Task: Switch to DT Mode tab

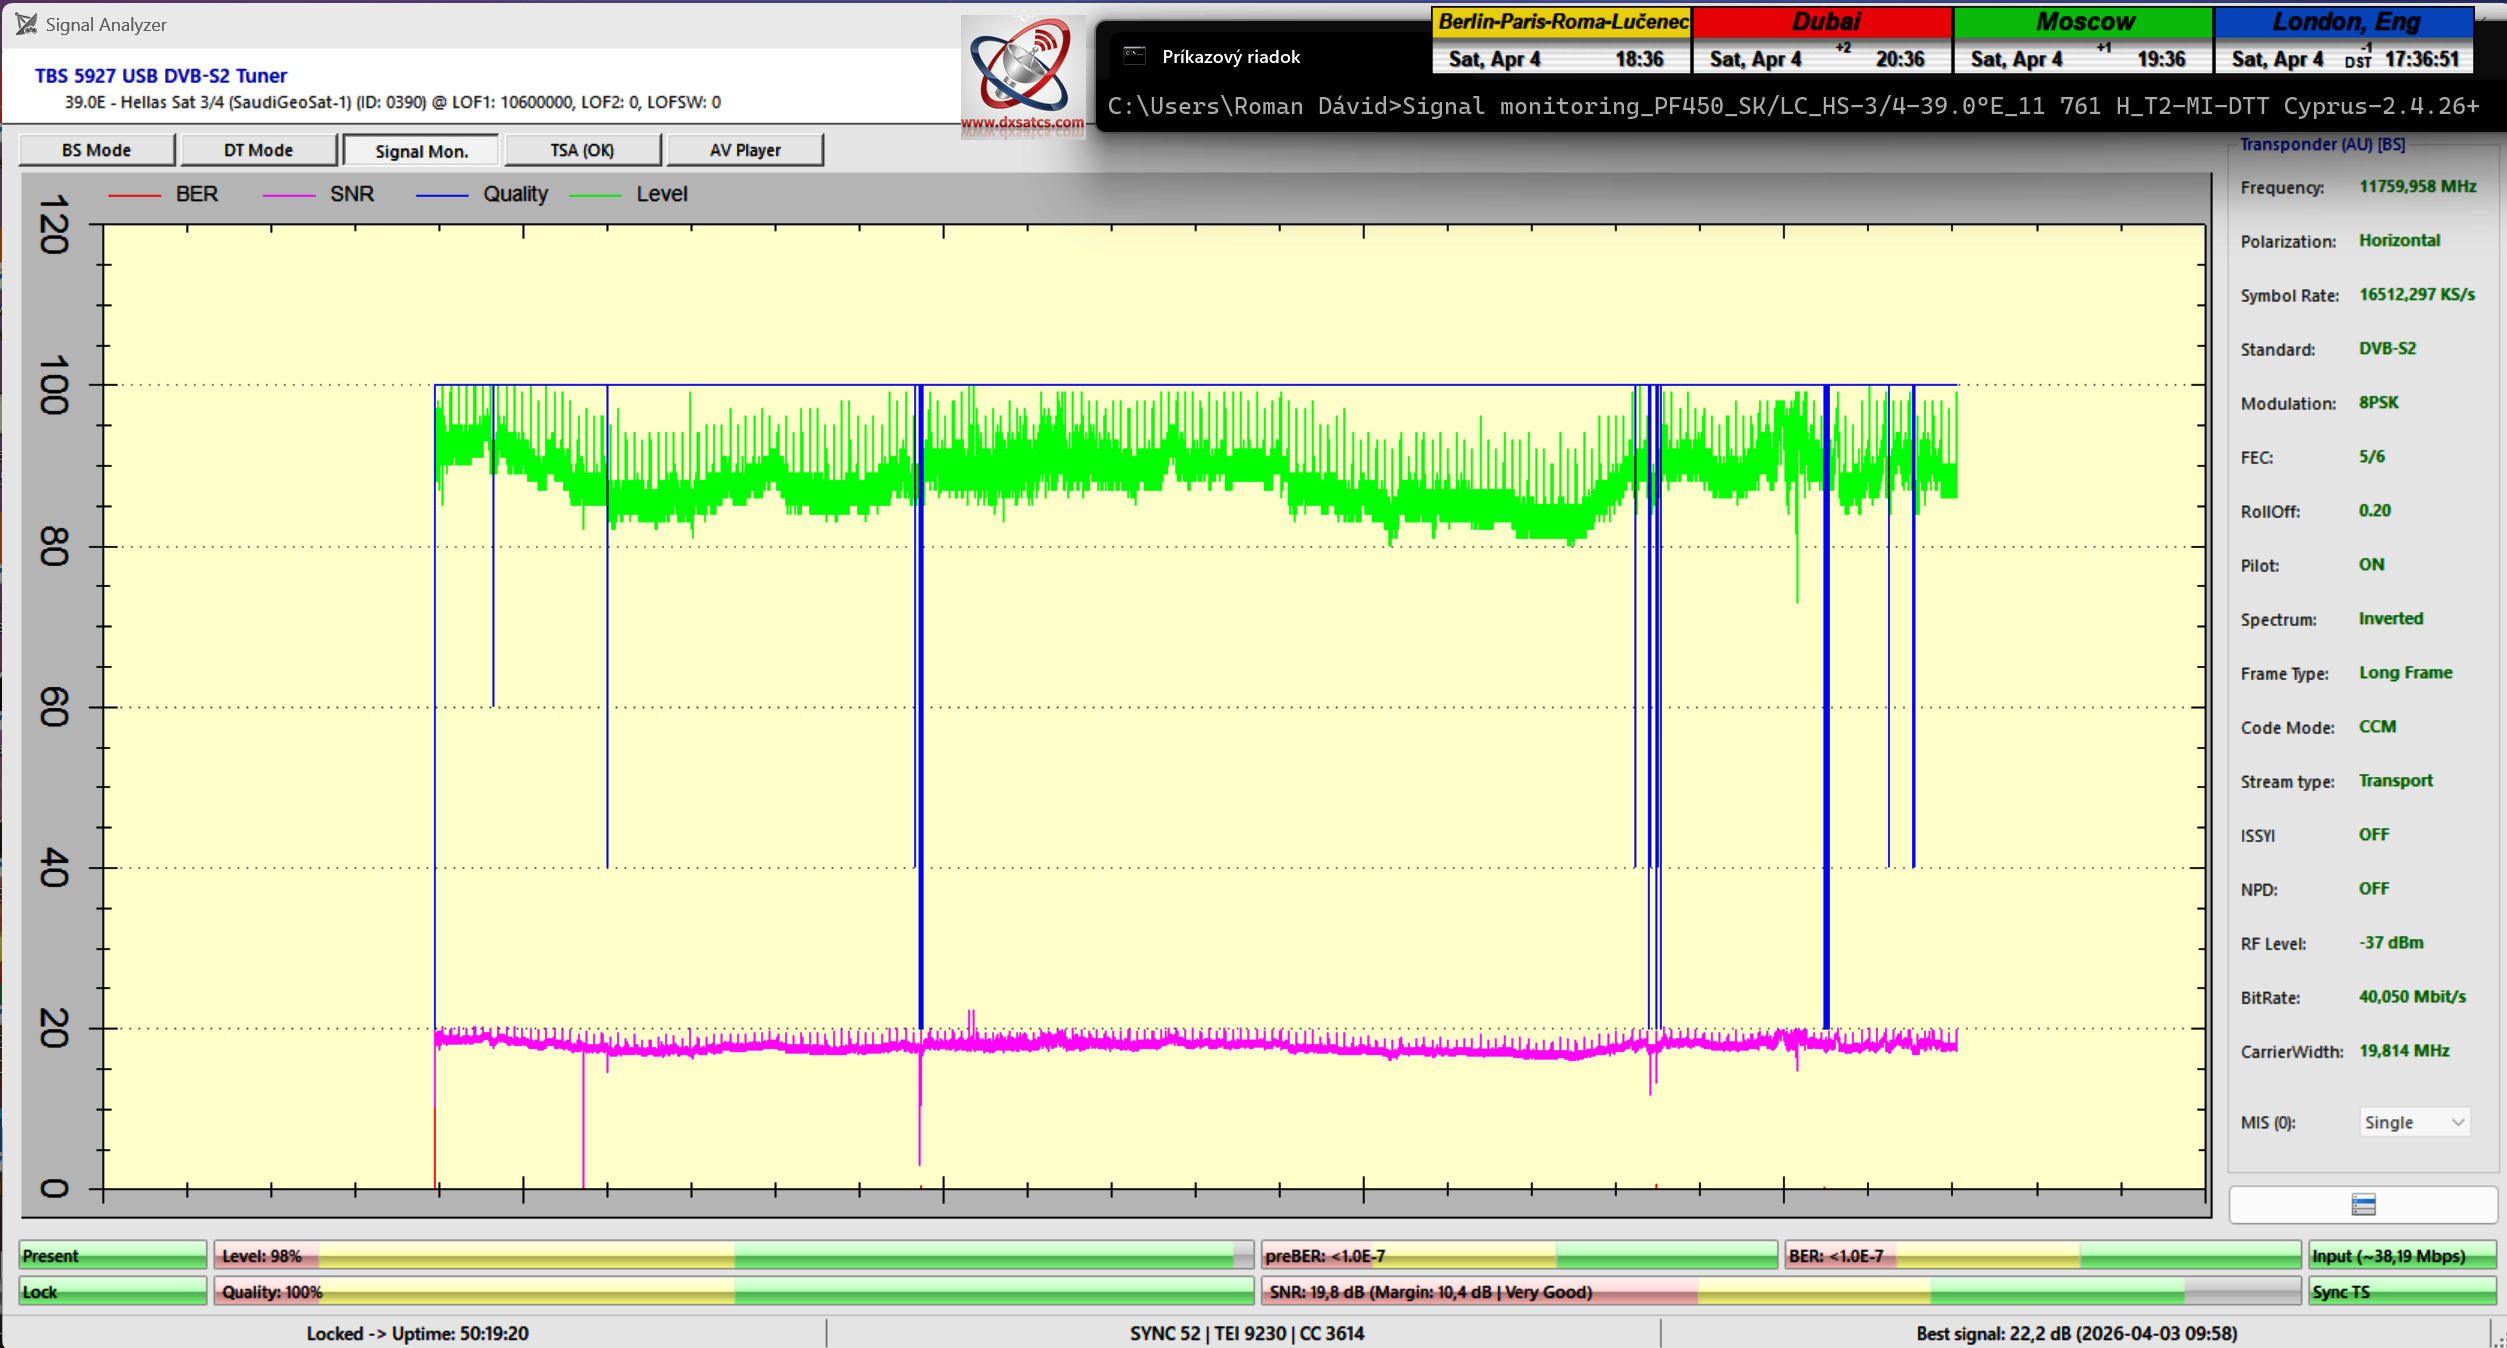Action: [258, 150]
